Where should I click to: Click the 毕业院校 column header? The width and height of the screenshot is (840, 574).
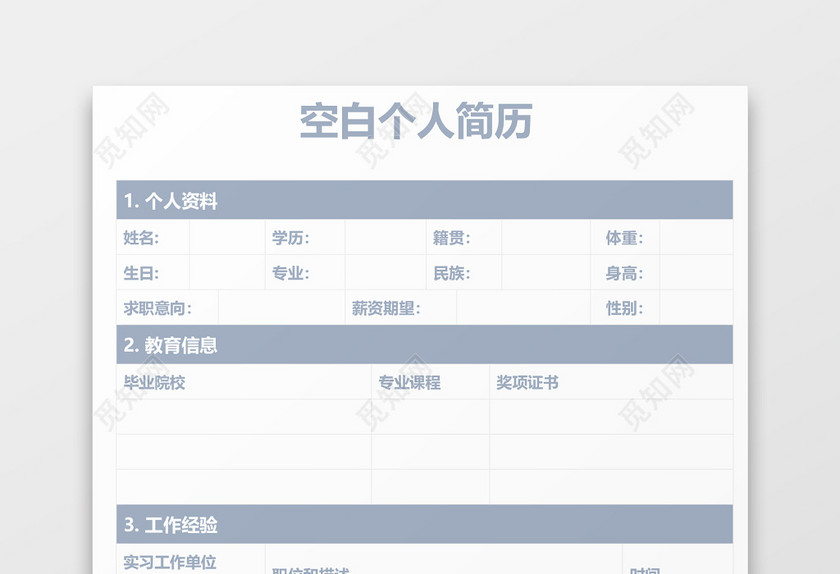(x=244, y=382)
